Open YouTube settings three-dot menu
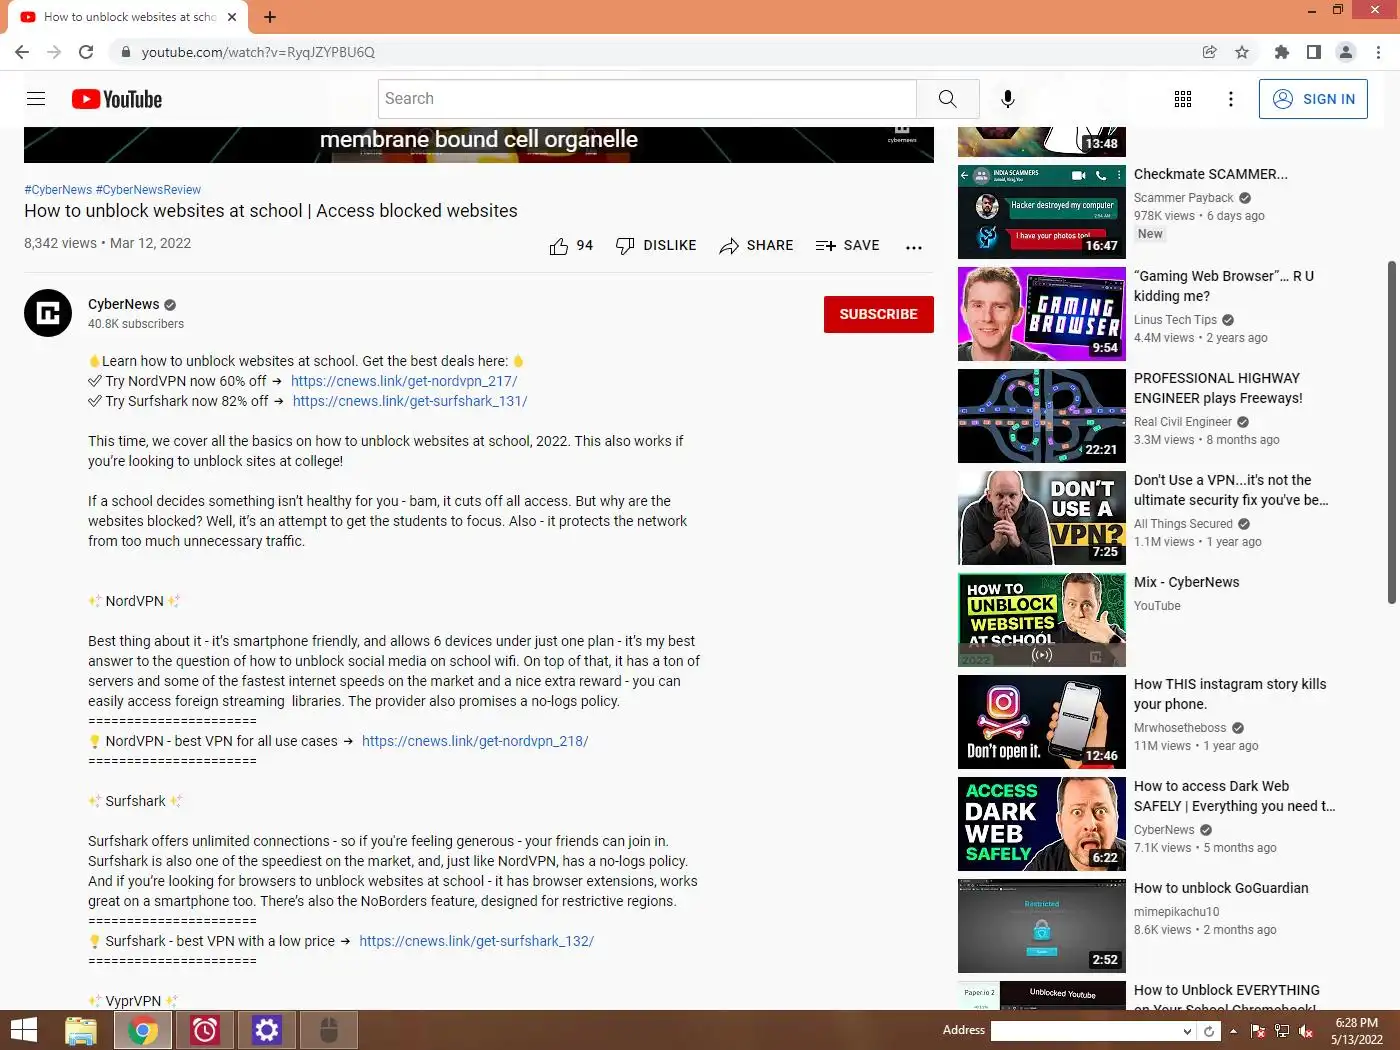1400x1050 pixels. click(1231, 99)
